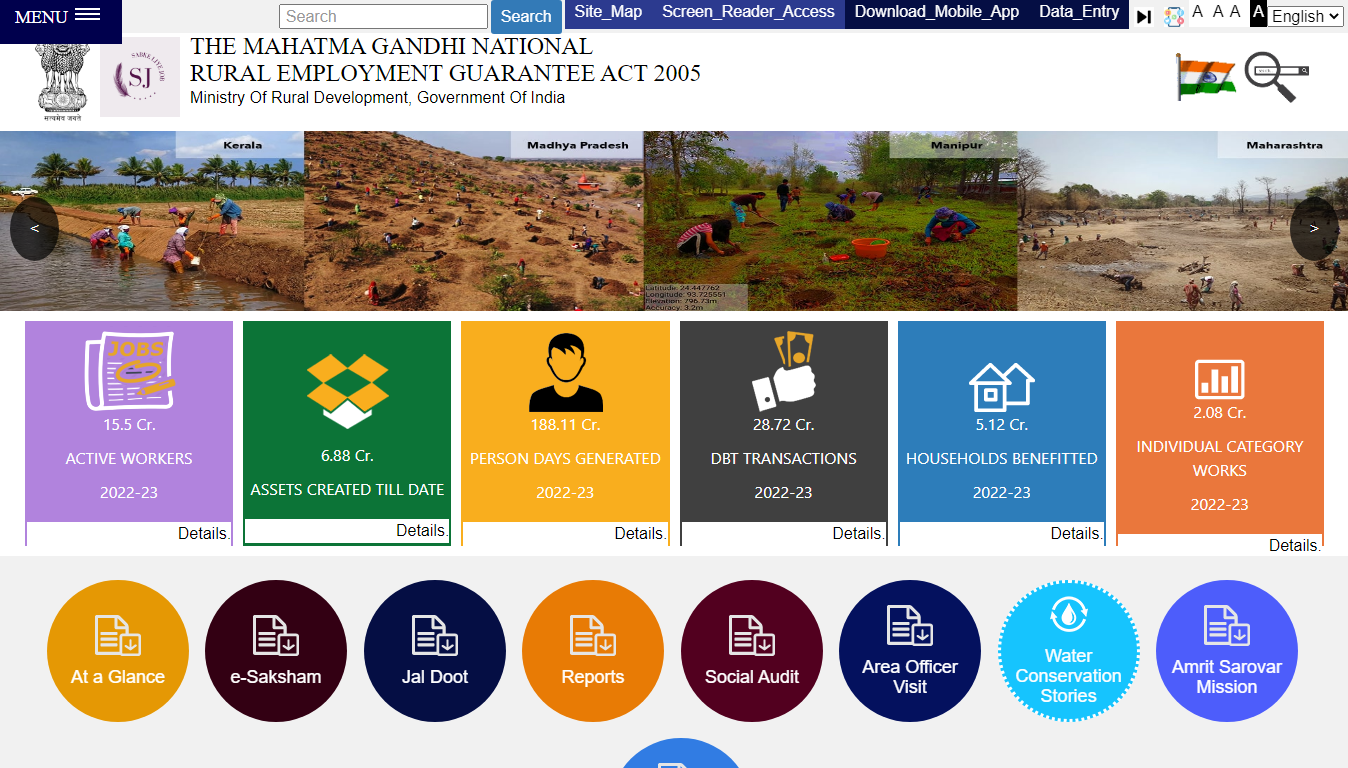This screenshot has height=768, width=1348.
Task: Click the blue Search button
Action: pyautogui.click(x=526, y=17)
